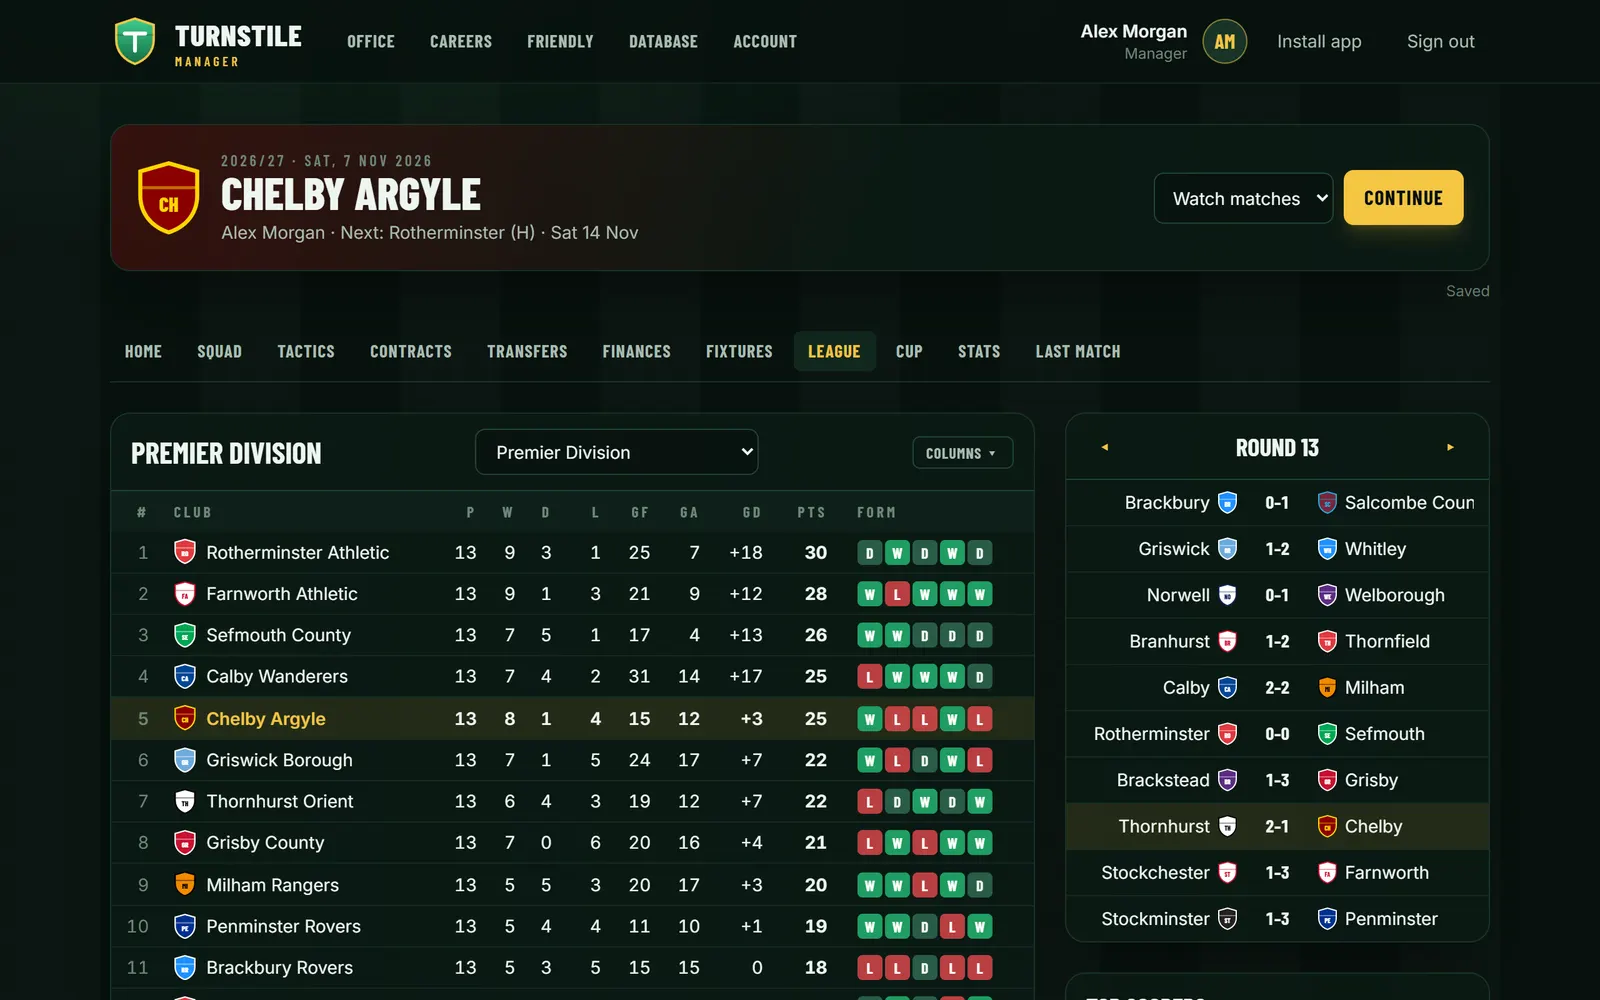Open the Contracts tab
1600x1000 pixels.
pos(411,351)
